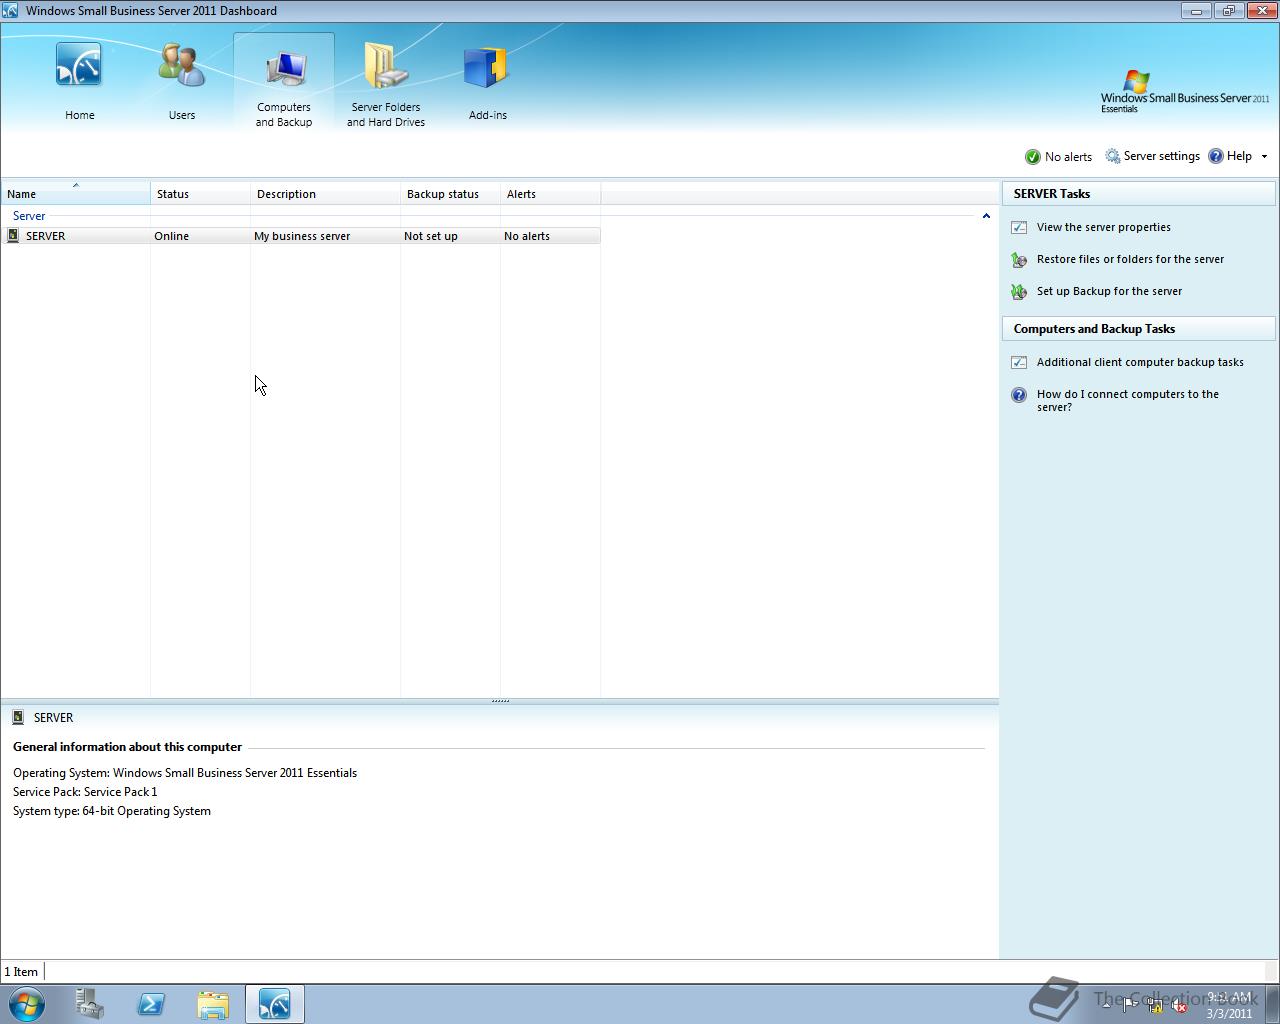
Task: Open the Help dropdown arrow
Action: [1264, 157]
